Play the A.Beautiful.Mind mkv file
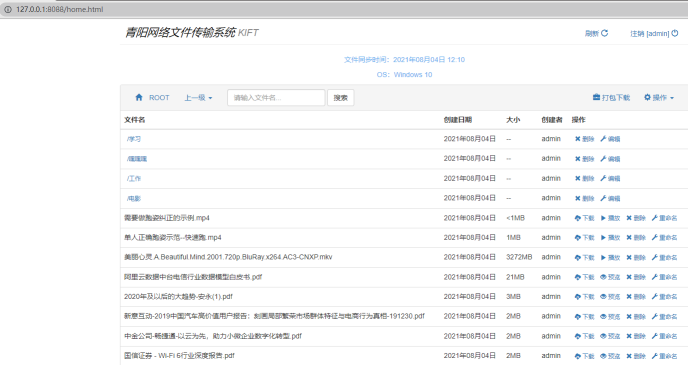Image resolution: width=688 pixels, height=365 pixels. click(610, 258)
